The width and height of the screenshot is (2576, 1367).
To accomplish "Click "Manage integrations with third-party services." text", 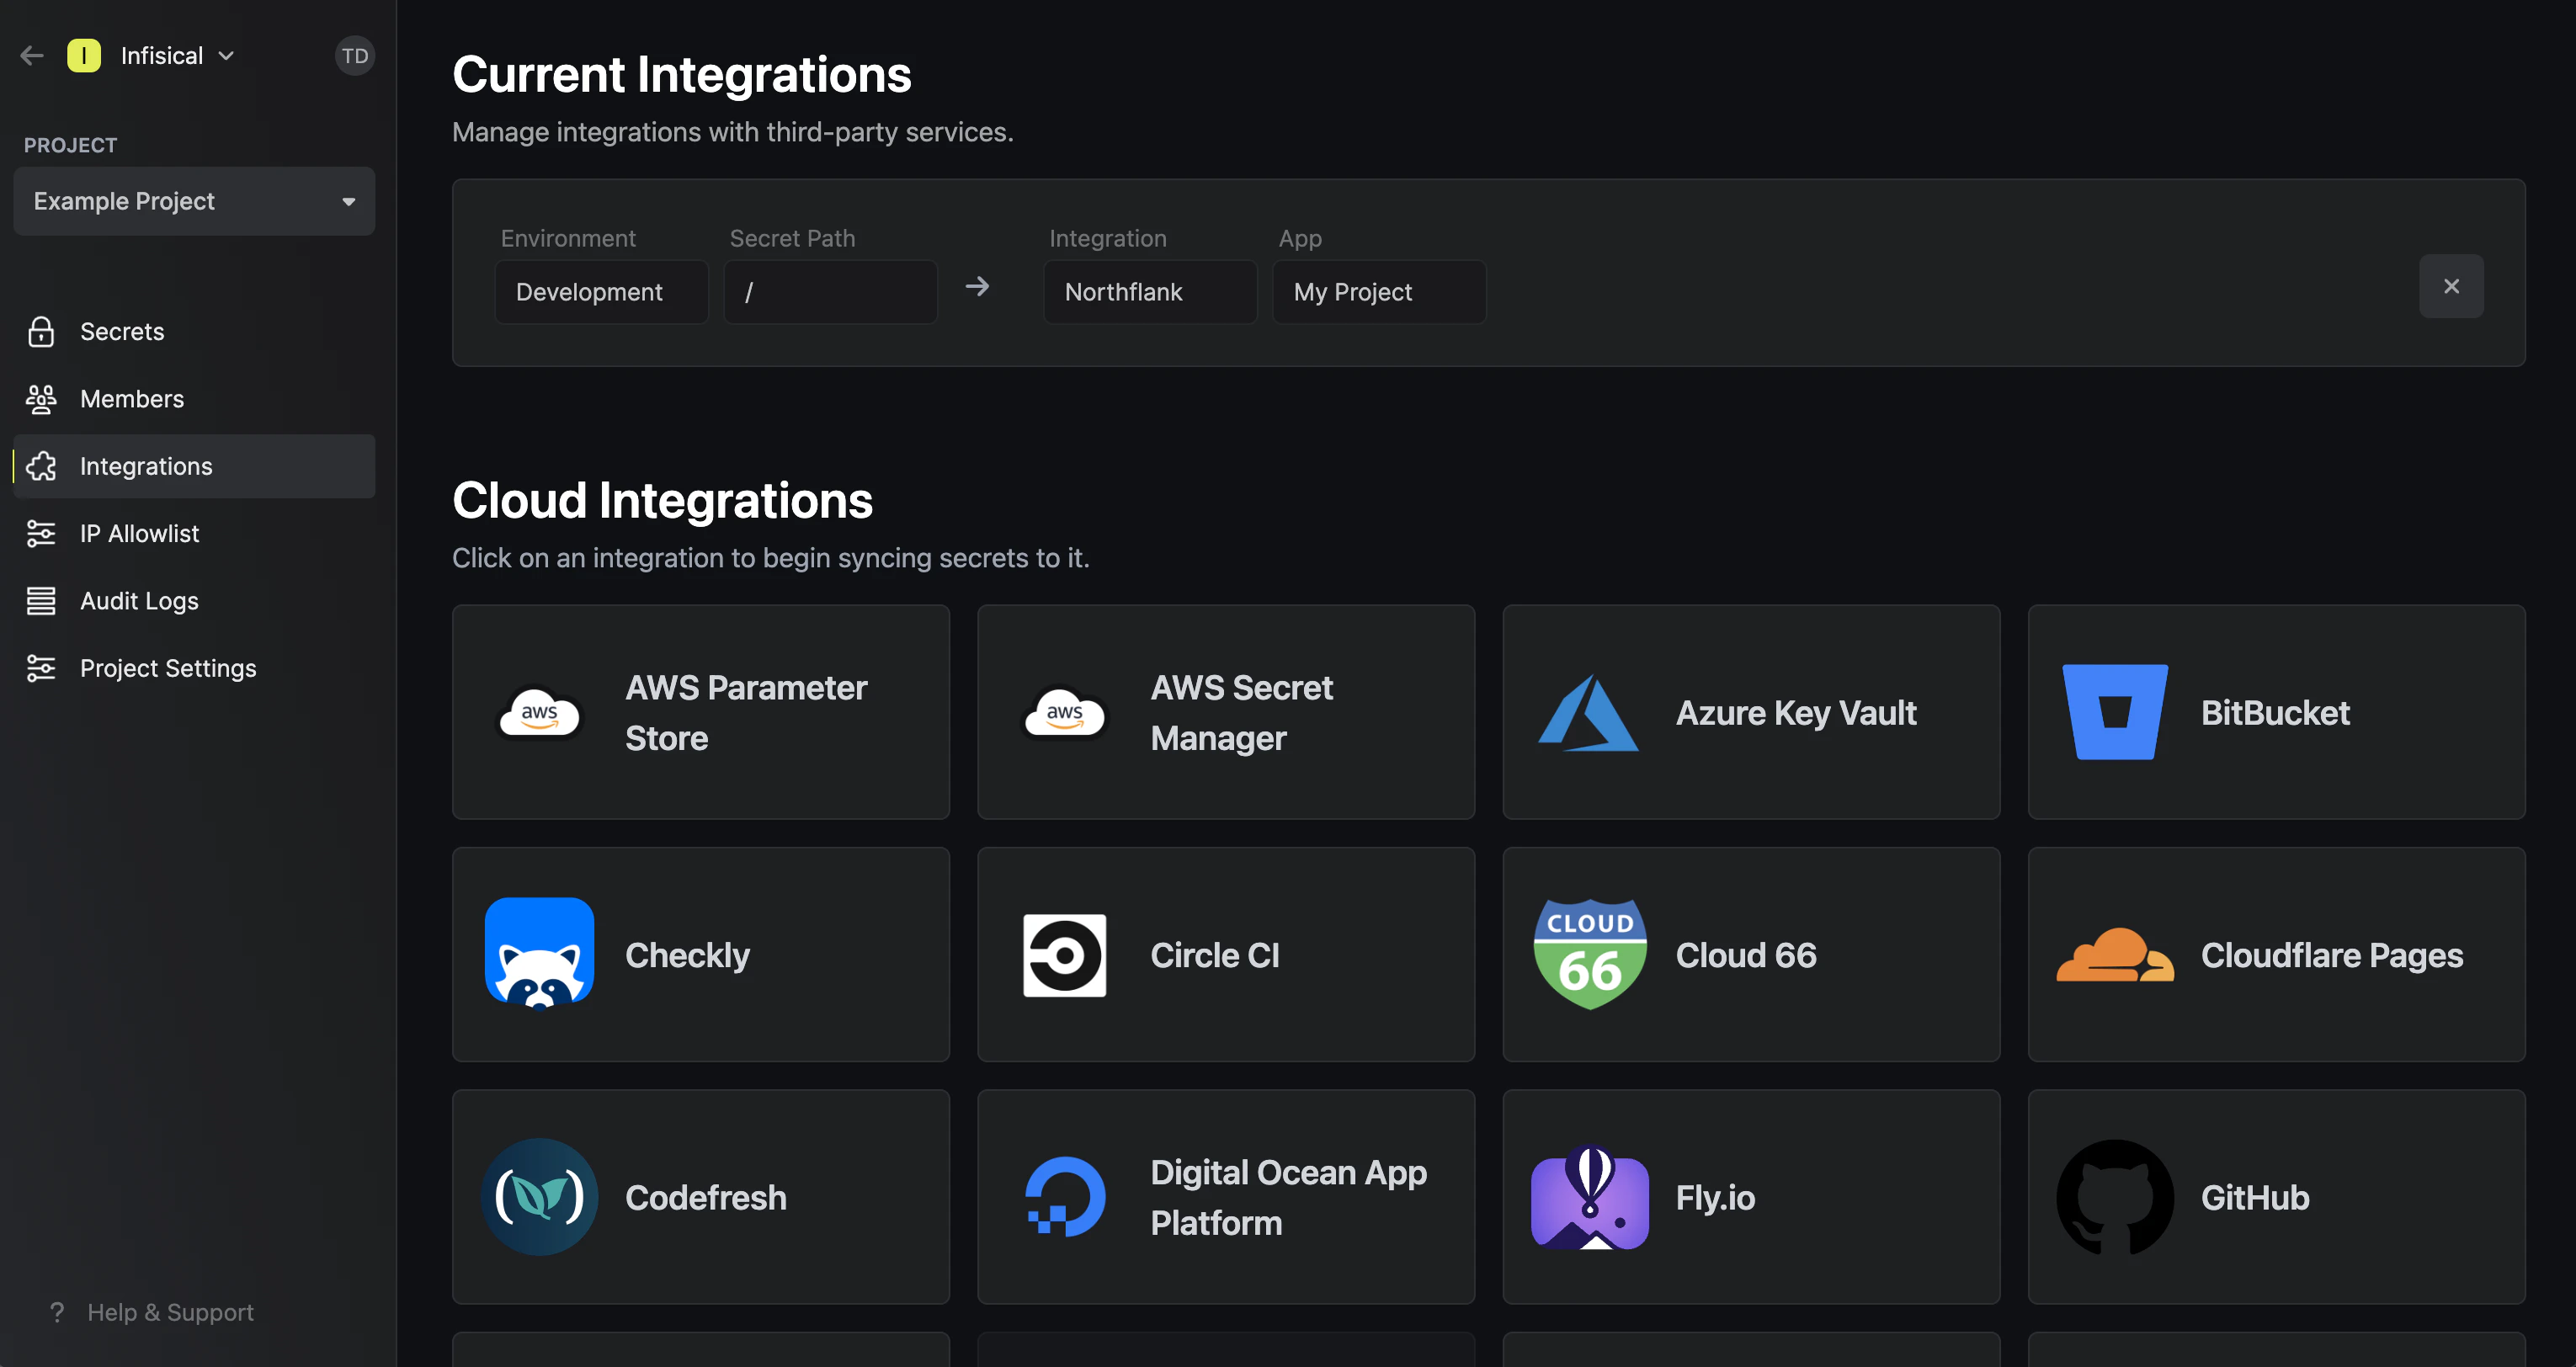I will [732, 132].
